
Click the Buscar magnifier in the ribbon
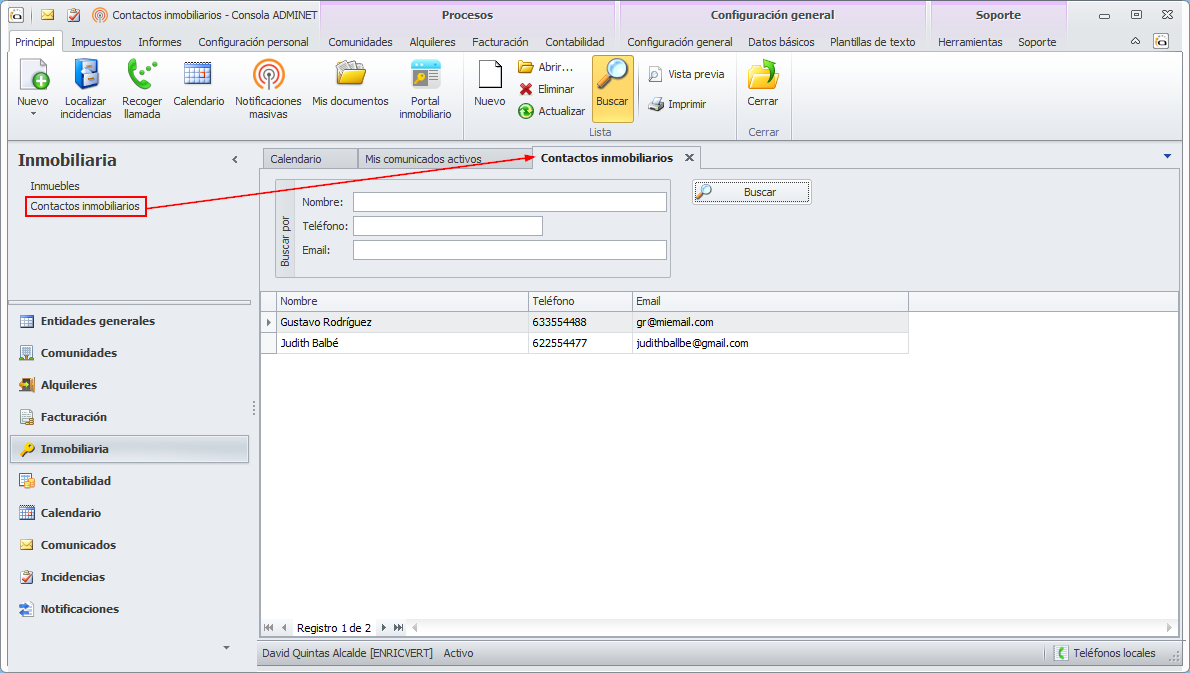pyautogui.click(x=612, y=89)
